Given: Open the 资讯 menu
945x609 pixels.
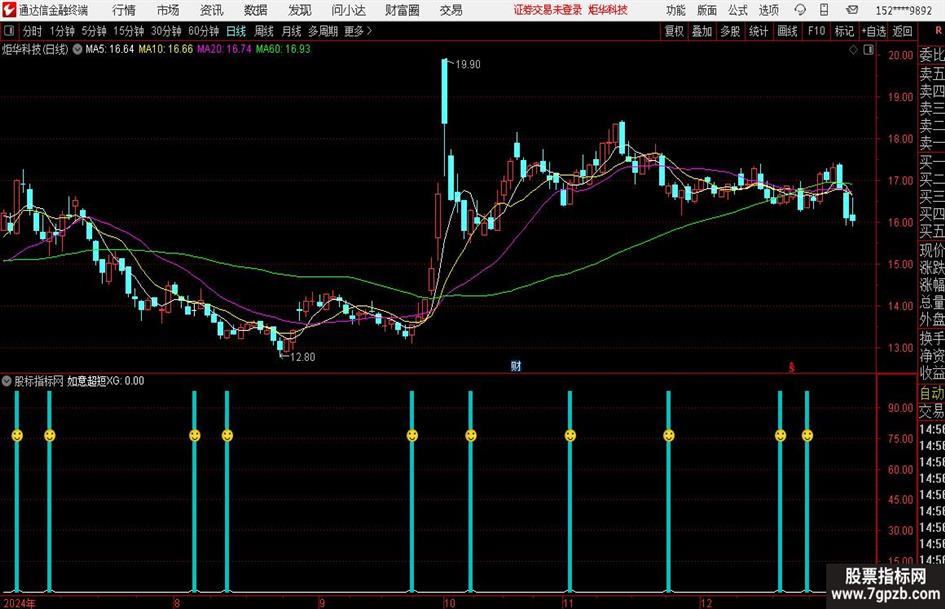Looking at the screenshot, I should pos(212,10).
